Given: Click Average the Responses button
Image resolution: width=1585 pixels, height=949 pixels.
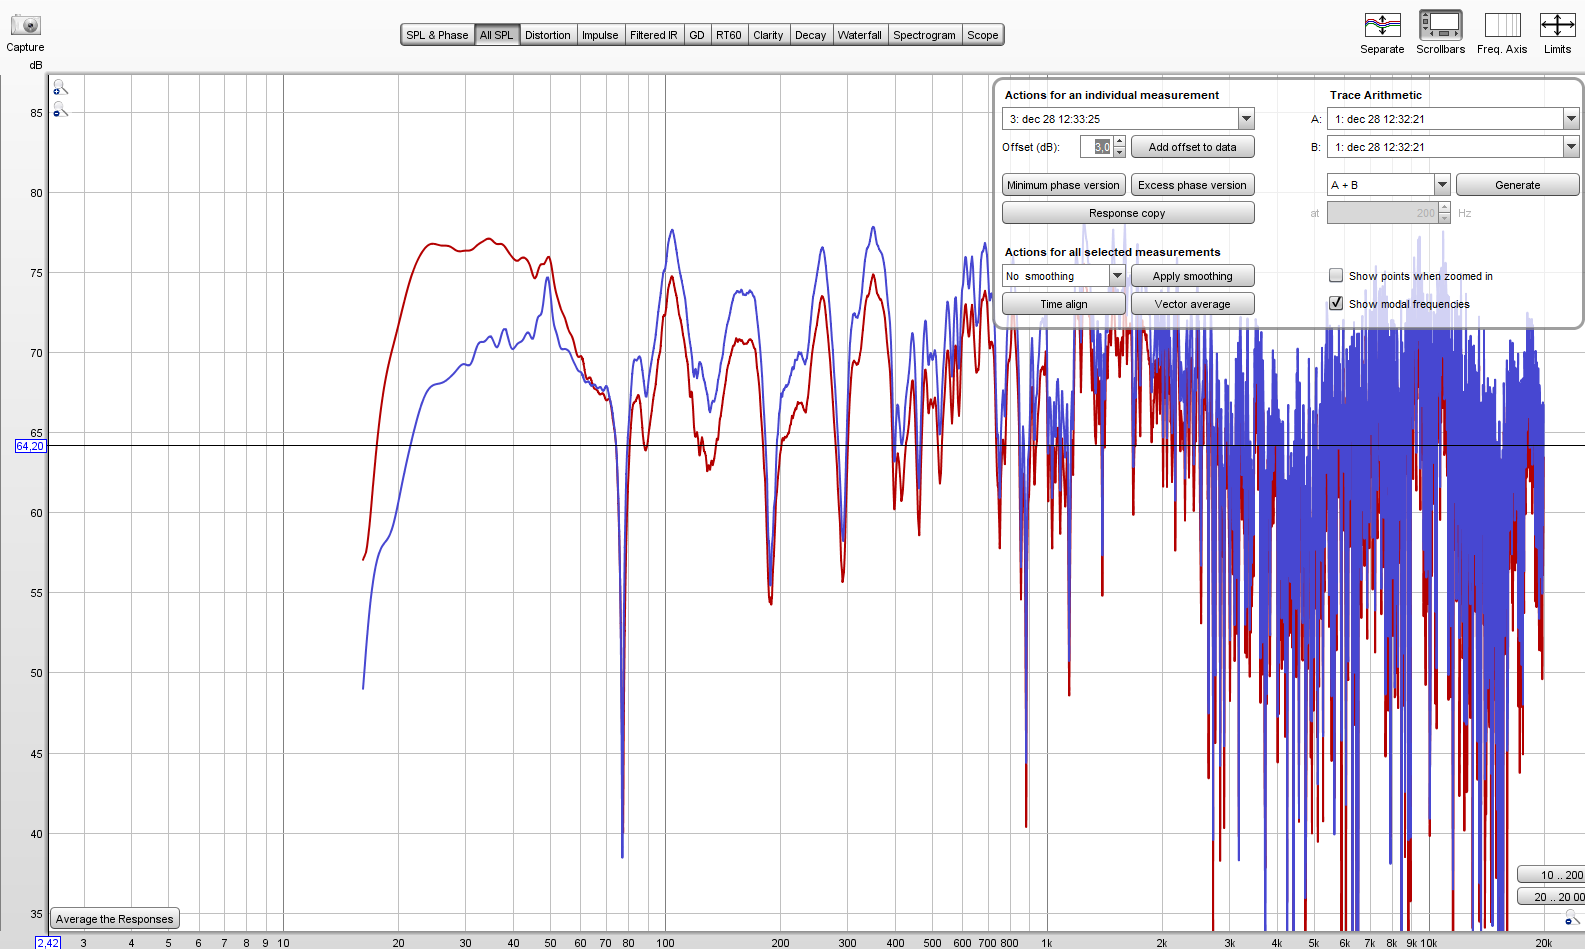Looking at the screenshot, I should (115, 919).
